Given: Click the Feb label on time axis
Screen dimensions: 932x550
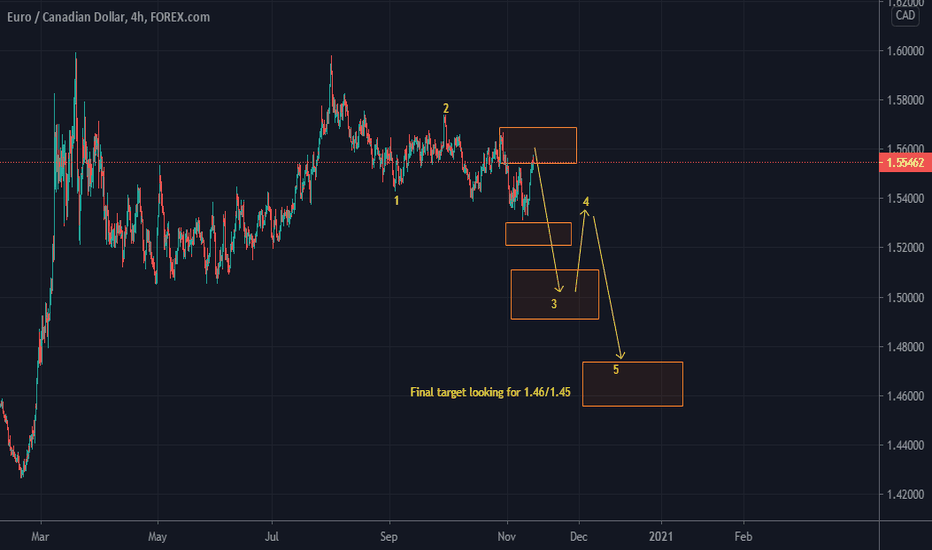Looking at the screenshot, I should pos(743,537).
